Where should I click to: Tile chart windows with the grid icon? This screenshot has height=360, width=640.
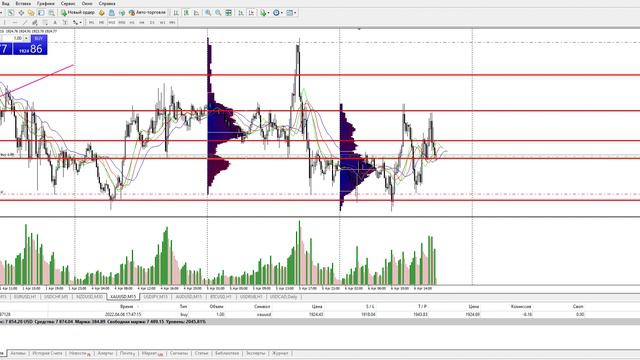[x=229, y=13]
